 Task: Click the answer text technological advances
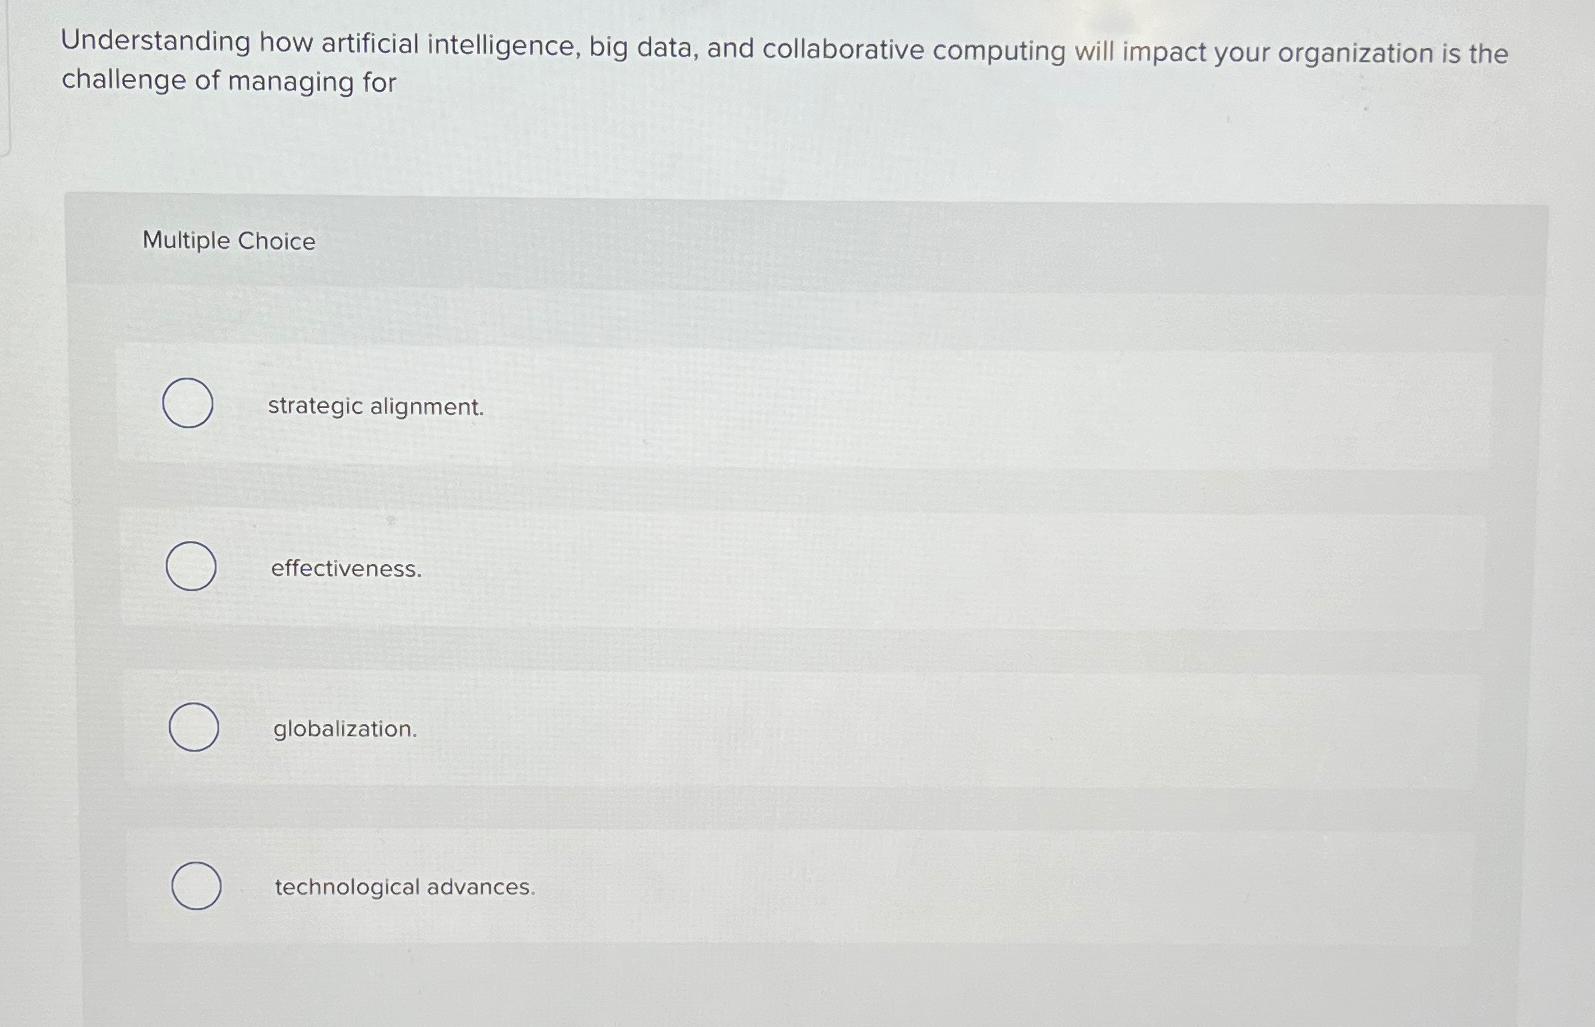404,888
